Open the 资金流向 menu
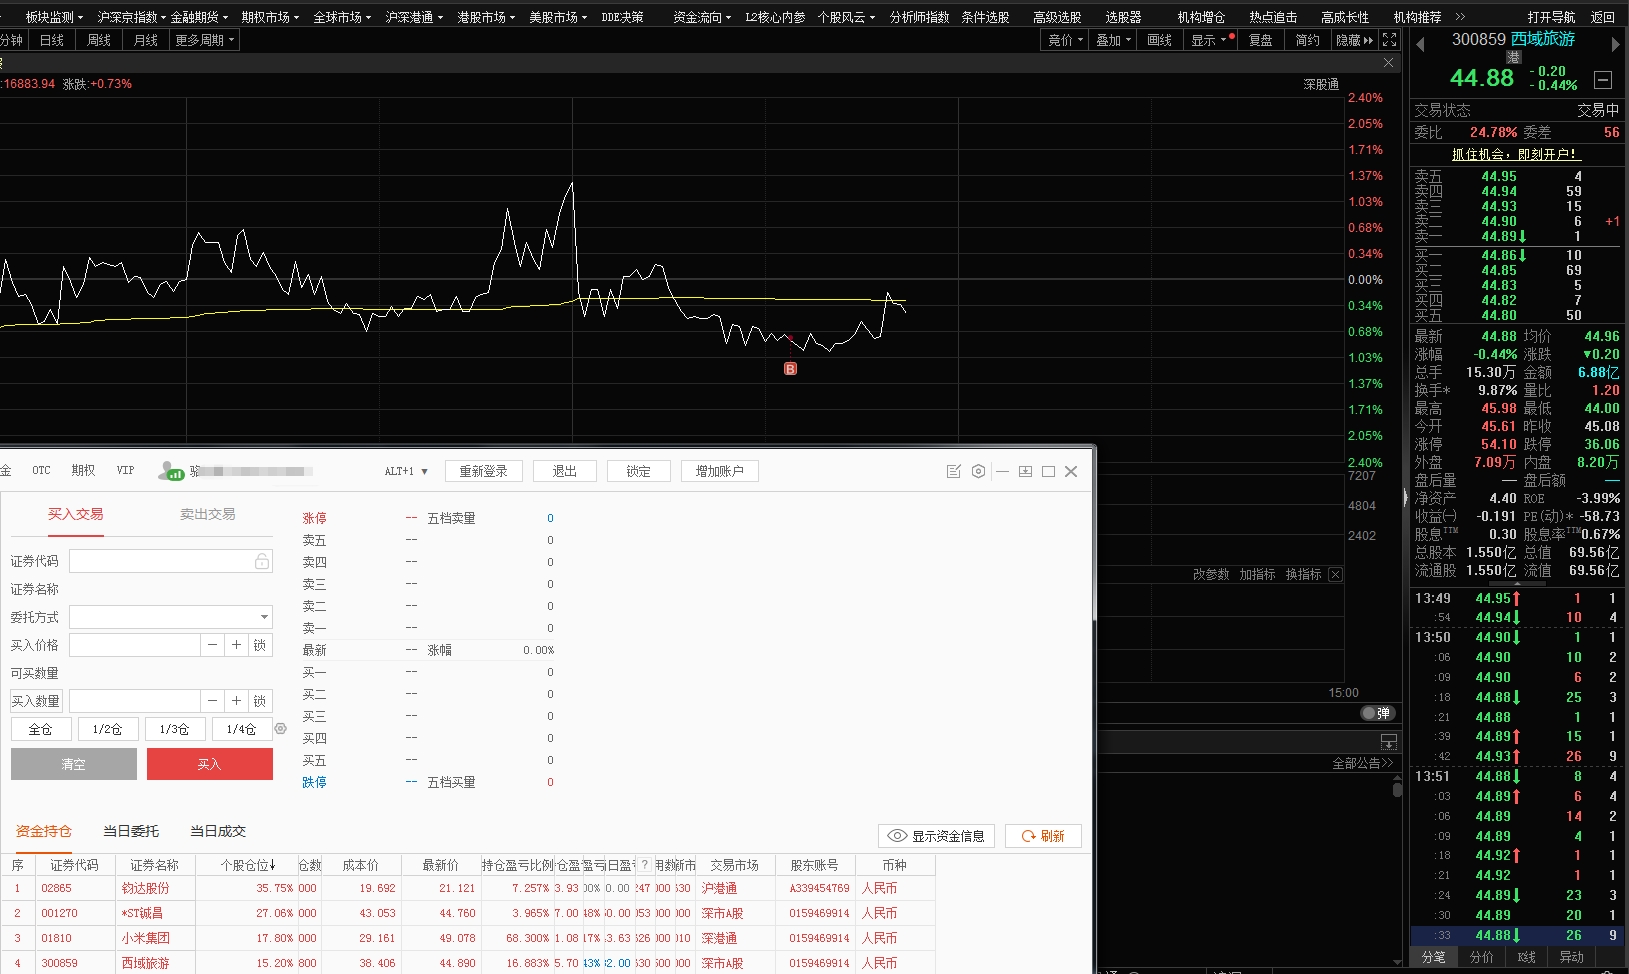 coord(702,17)
